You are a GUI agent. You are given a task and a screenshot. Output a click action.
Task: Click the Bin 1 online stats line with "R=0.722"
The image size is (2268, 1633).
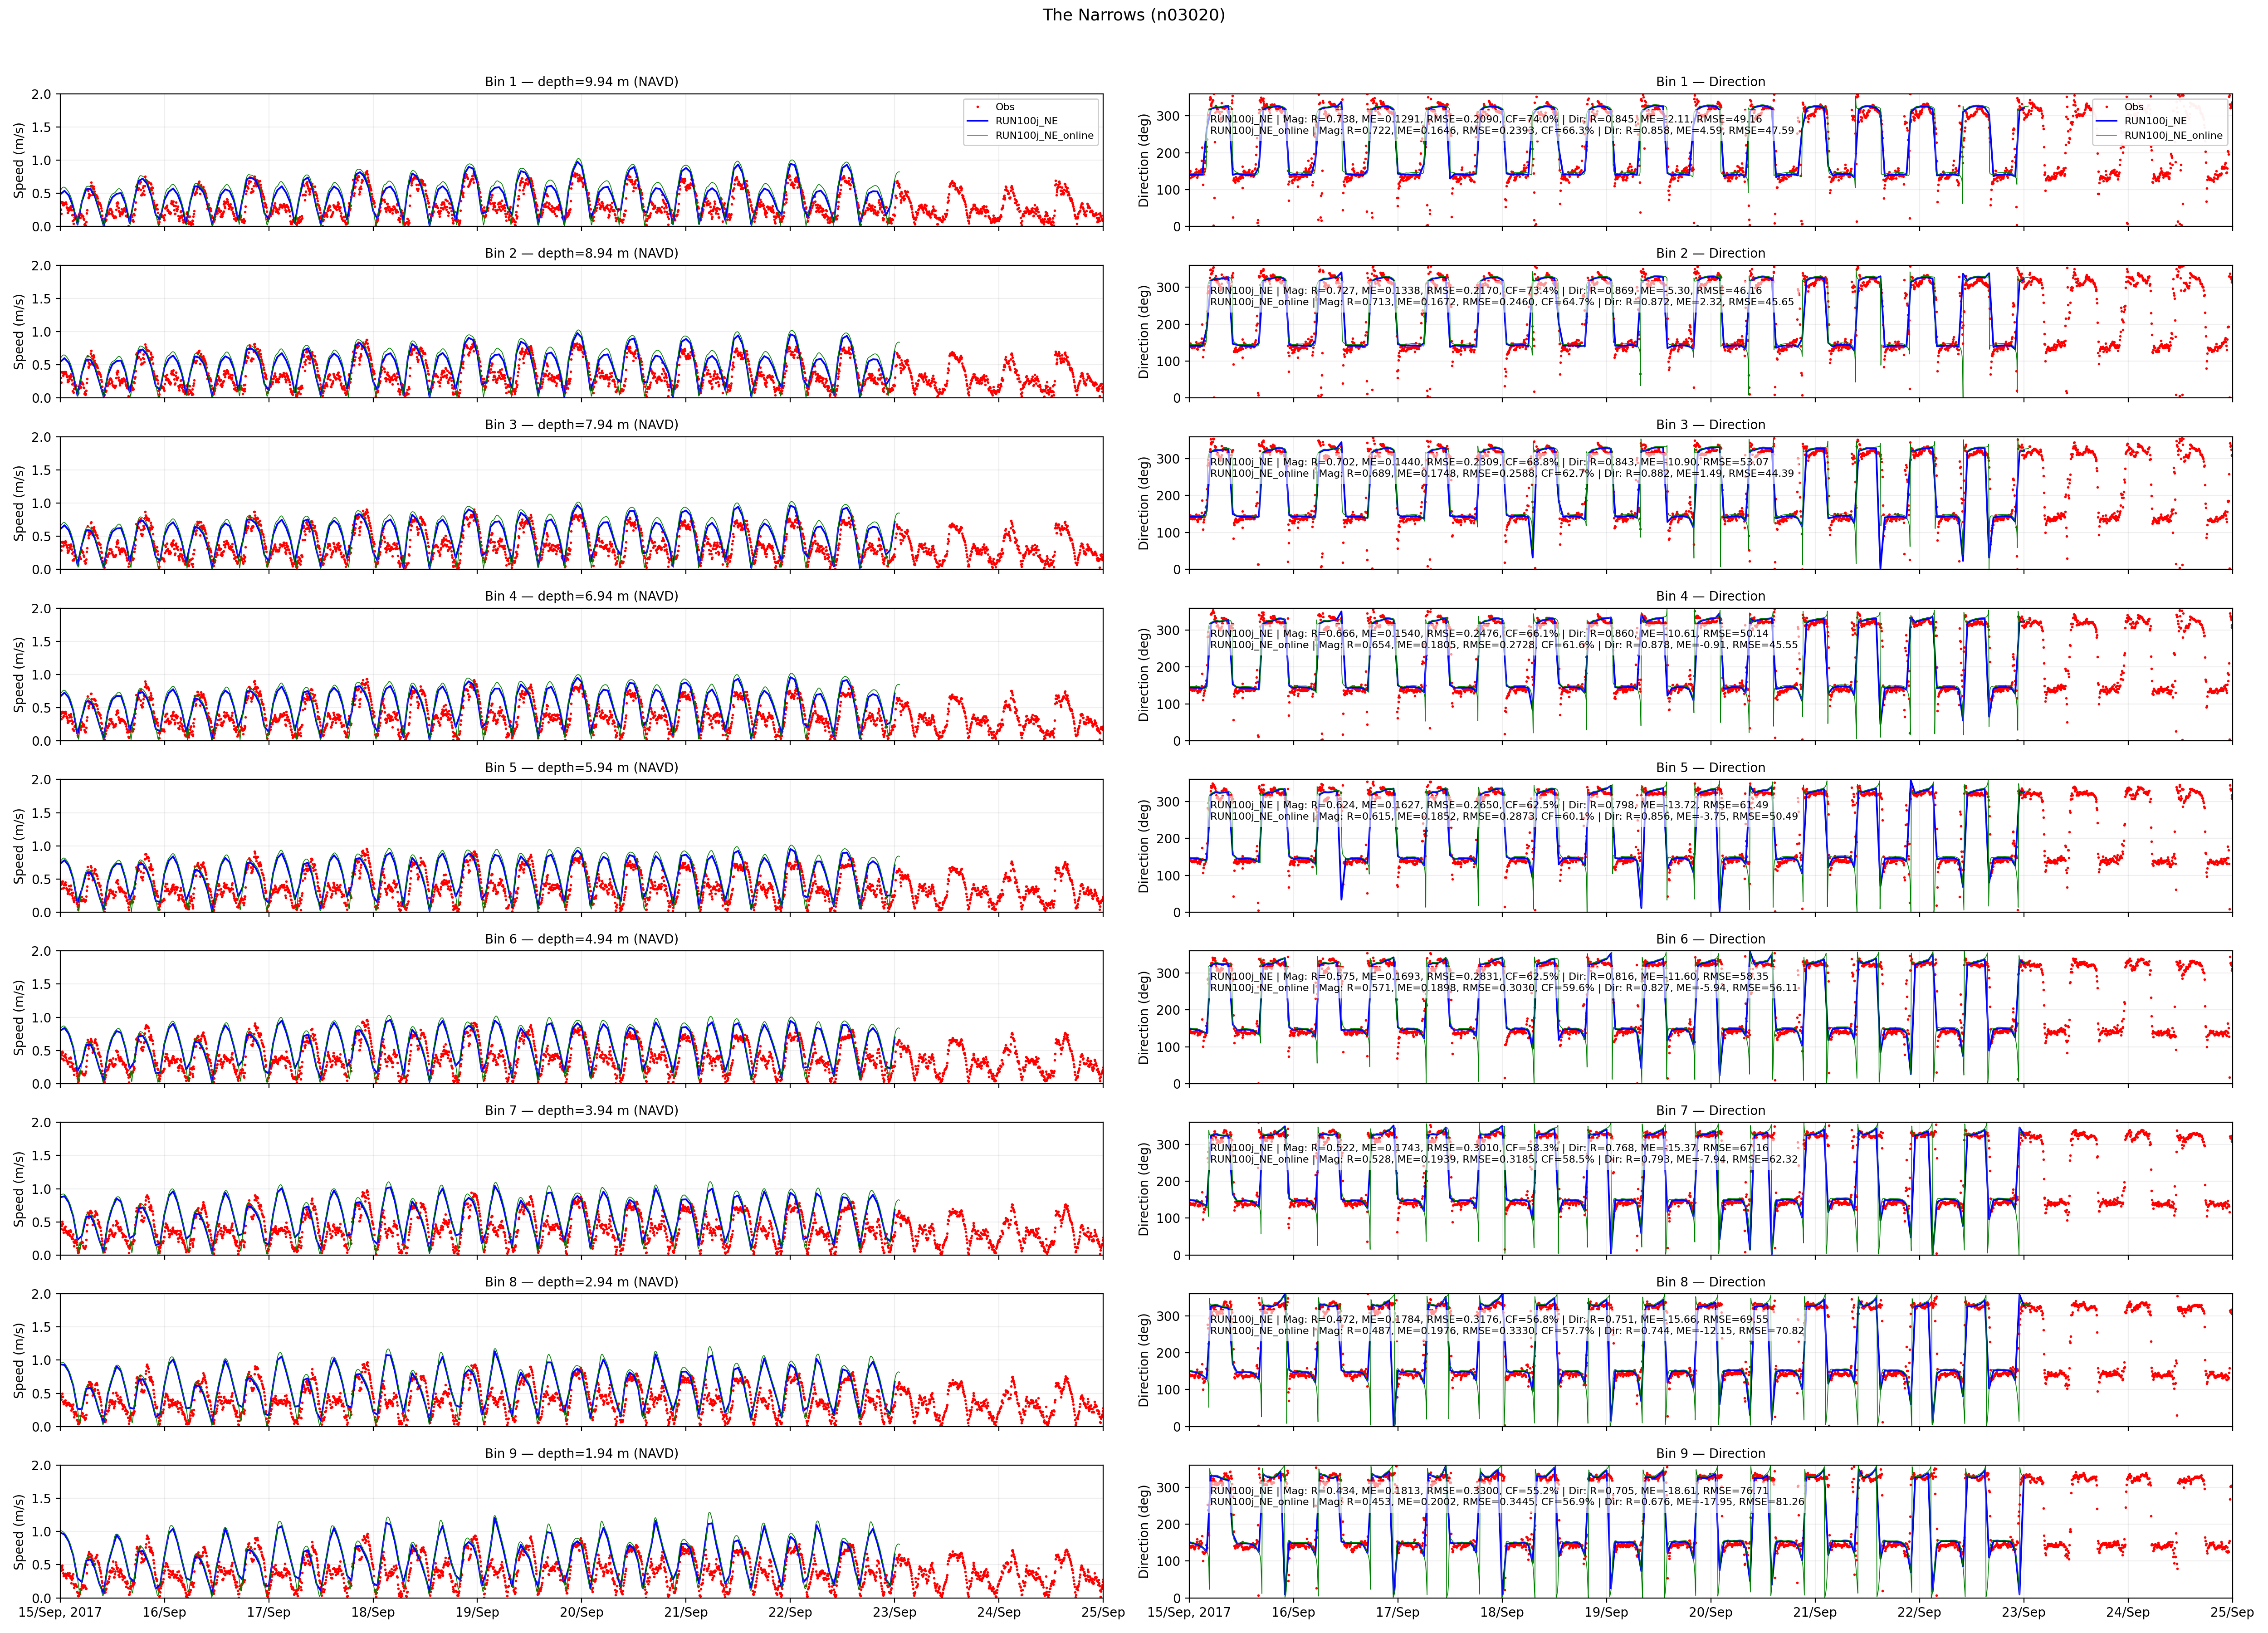click(x=1502, y=131)
